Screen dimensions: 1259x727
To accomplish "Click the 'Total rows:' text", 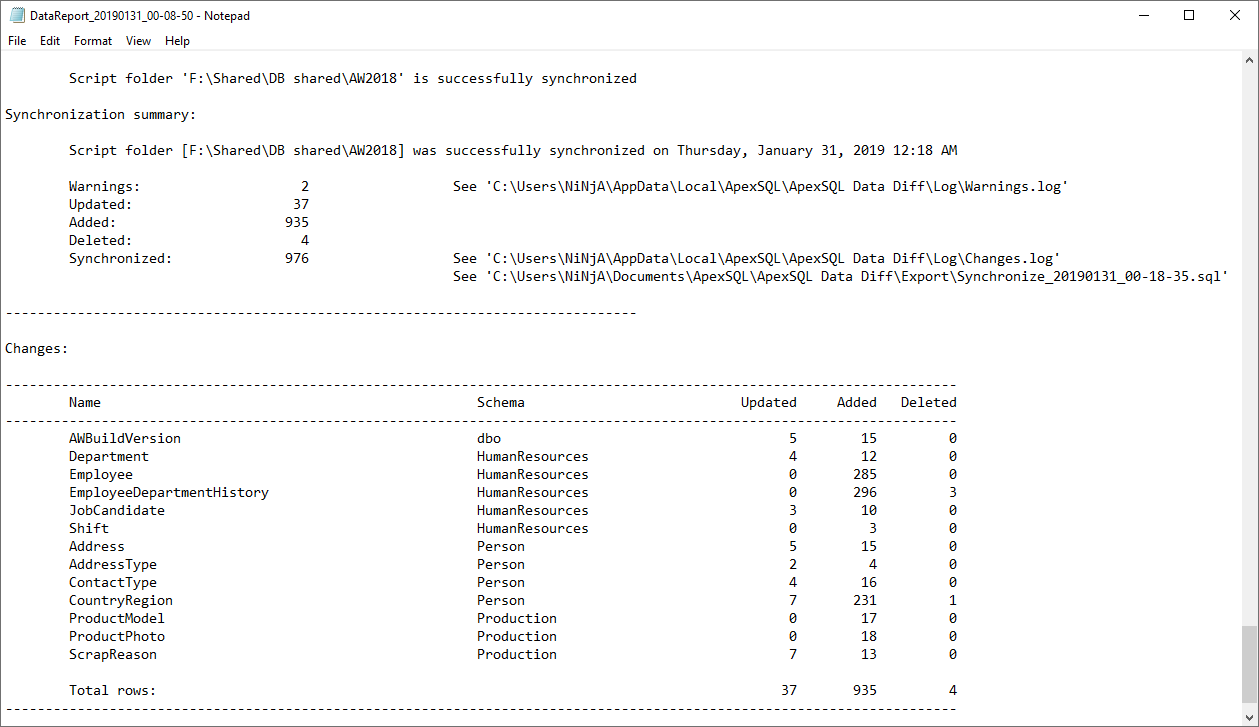I will 112,691.
